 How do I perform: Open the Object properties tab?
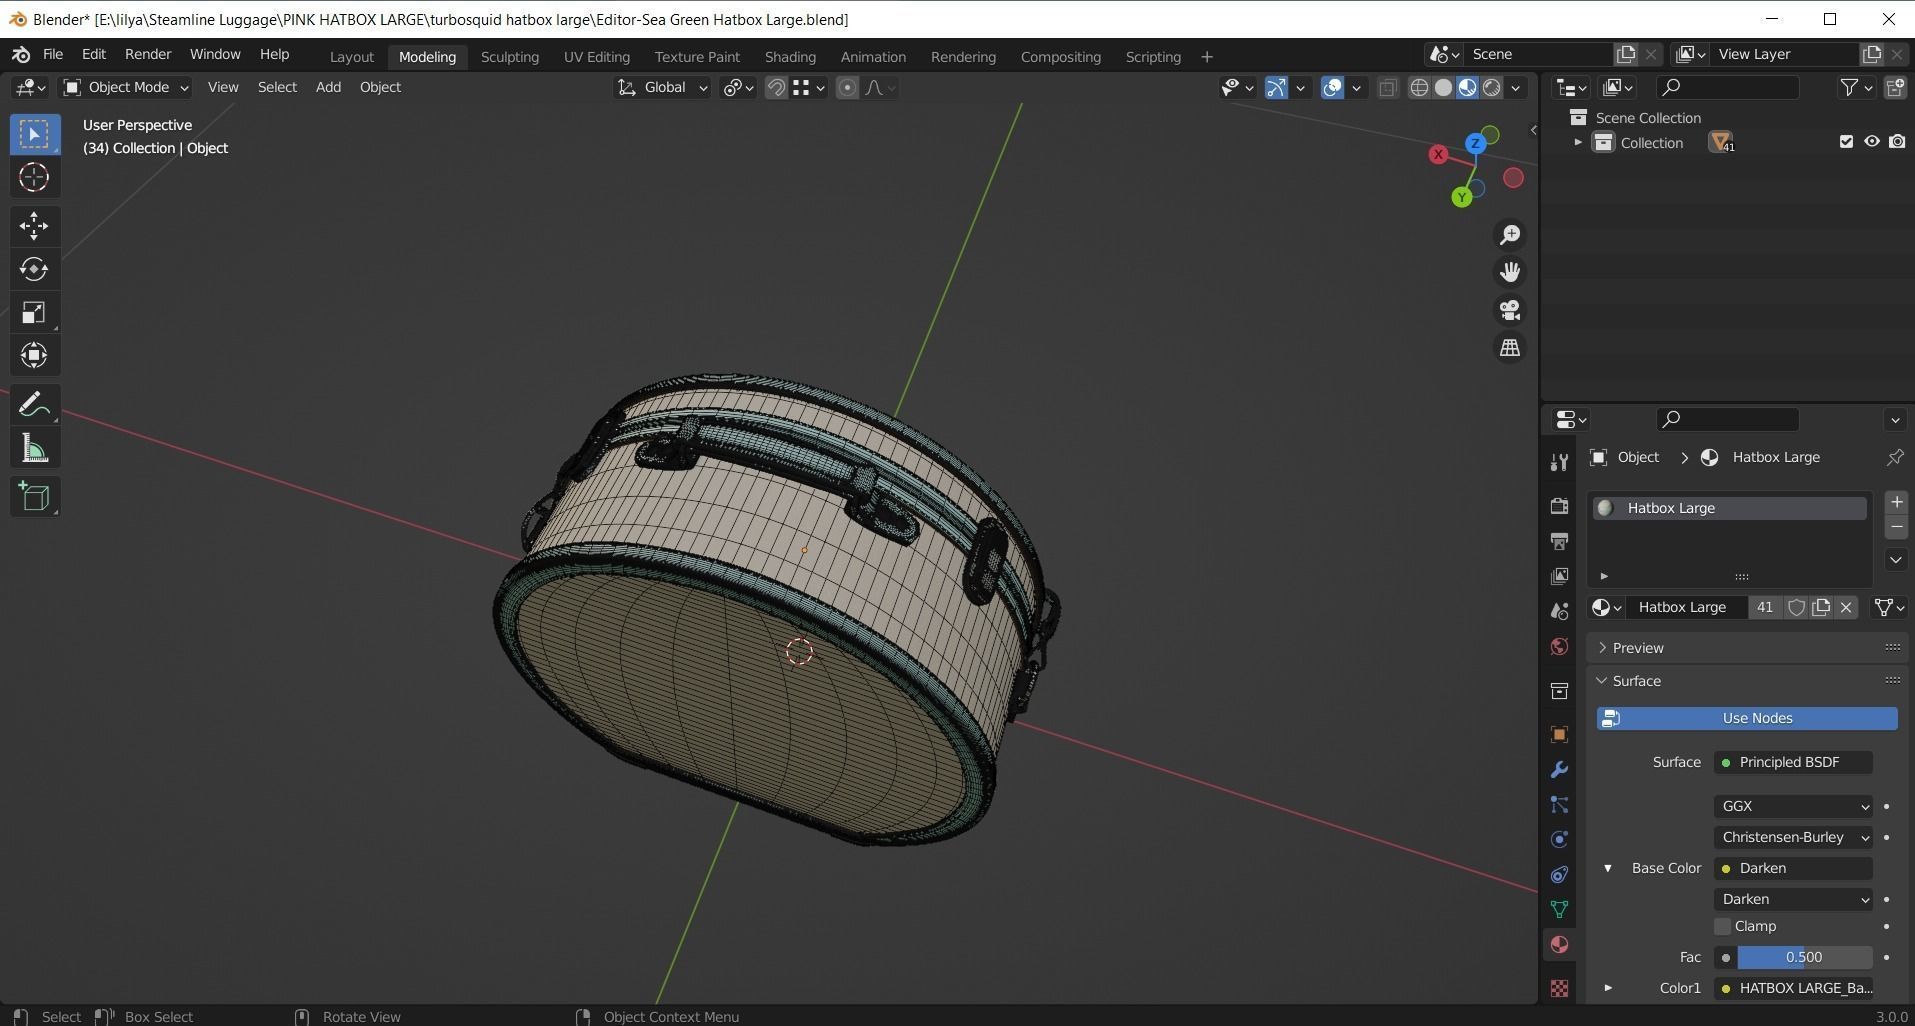(x=1559, y=735)
